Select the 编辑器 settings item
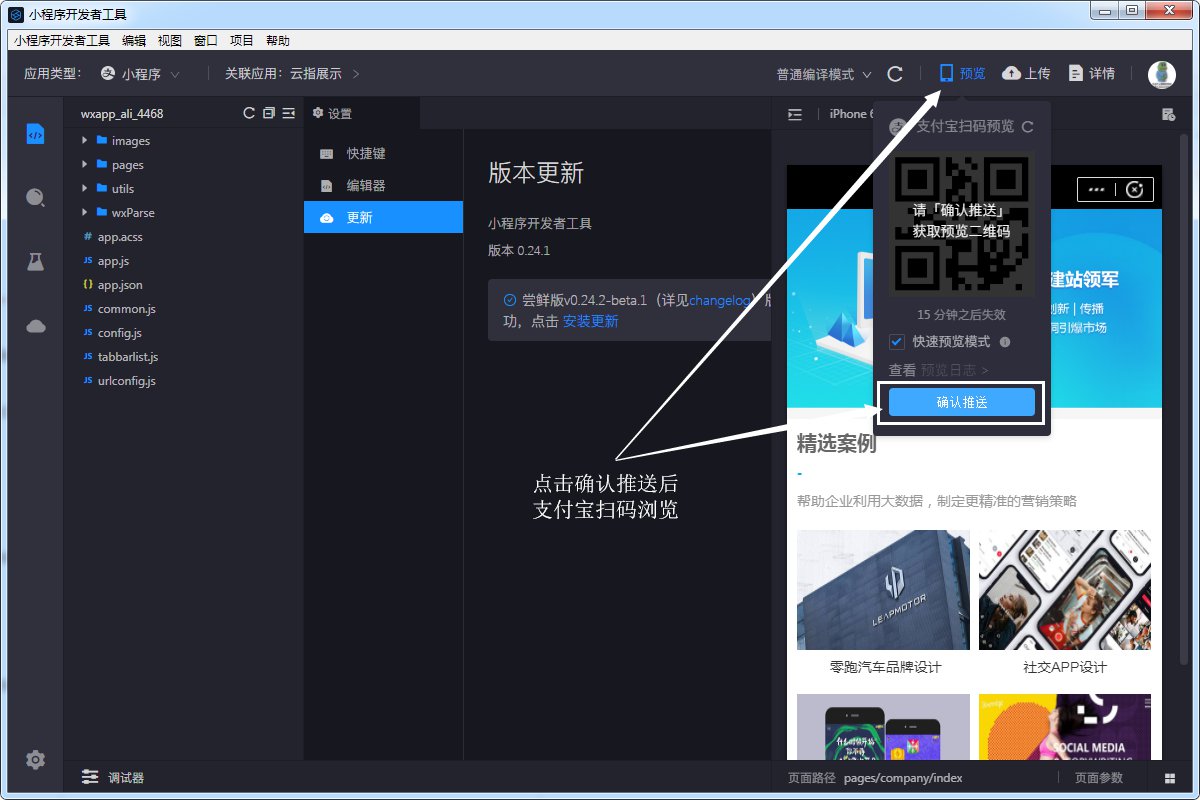This screenshot has height=800, width=1200. pyautogui.click(x=365, y=186)
